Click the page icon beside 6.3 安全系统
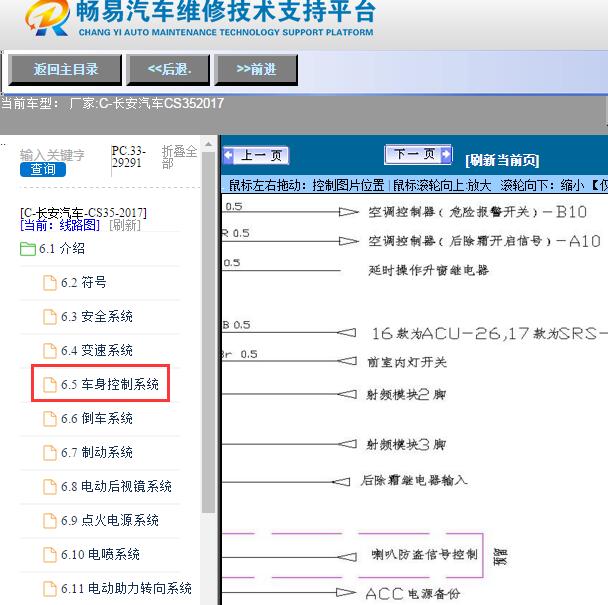Viewport: 608px width, 605px height. pos(50,317)
